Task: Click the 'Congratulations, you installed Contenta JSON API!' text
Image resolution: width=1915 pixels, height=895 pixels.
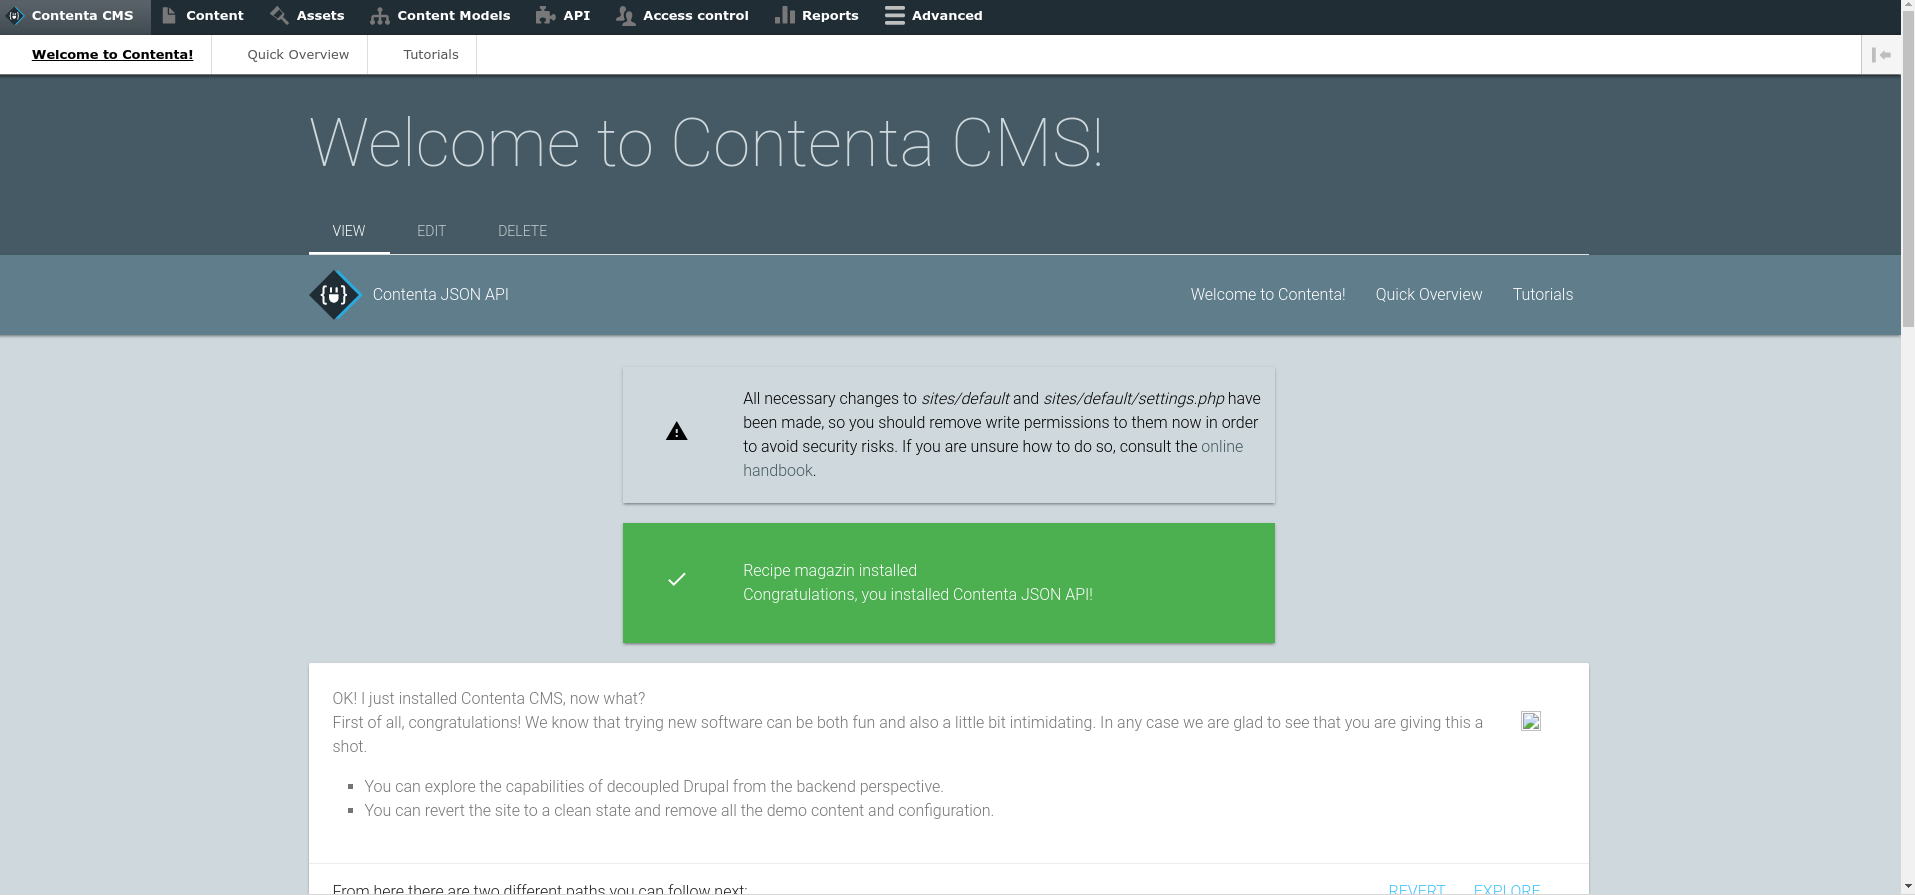Action: click(918, 595)
